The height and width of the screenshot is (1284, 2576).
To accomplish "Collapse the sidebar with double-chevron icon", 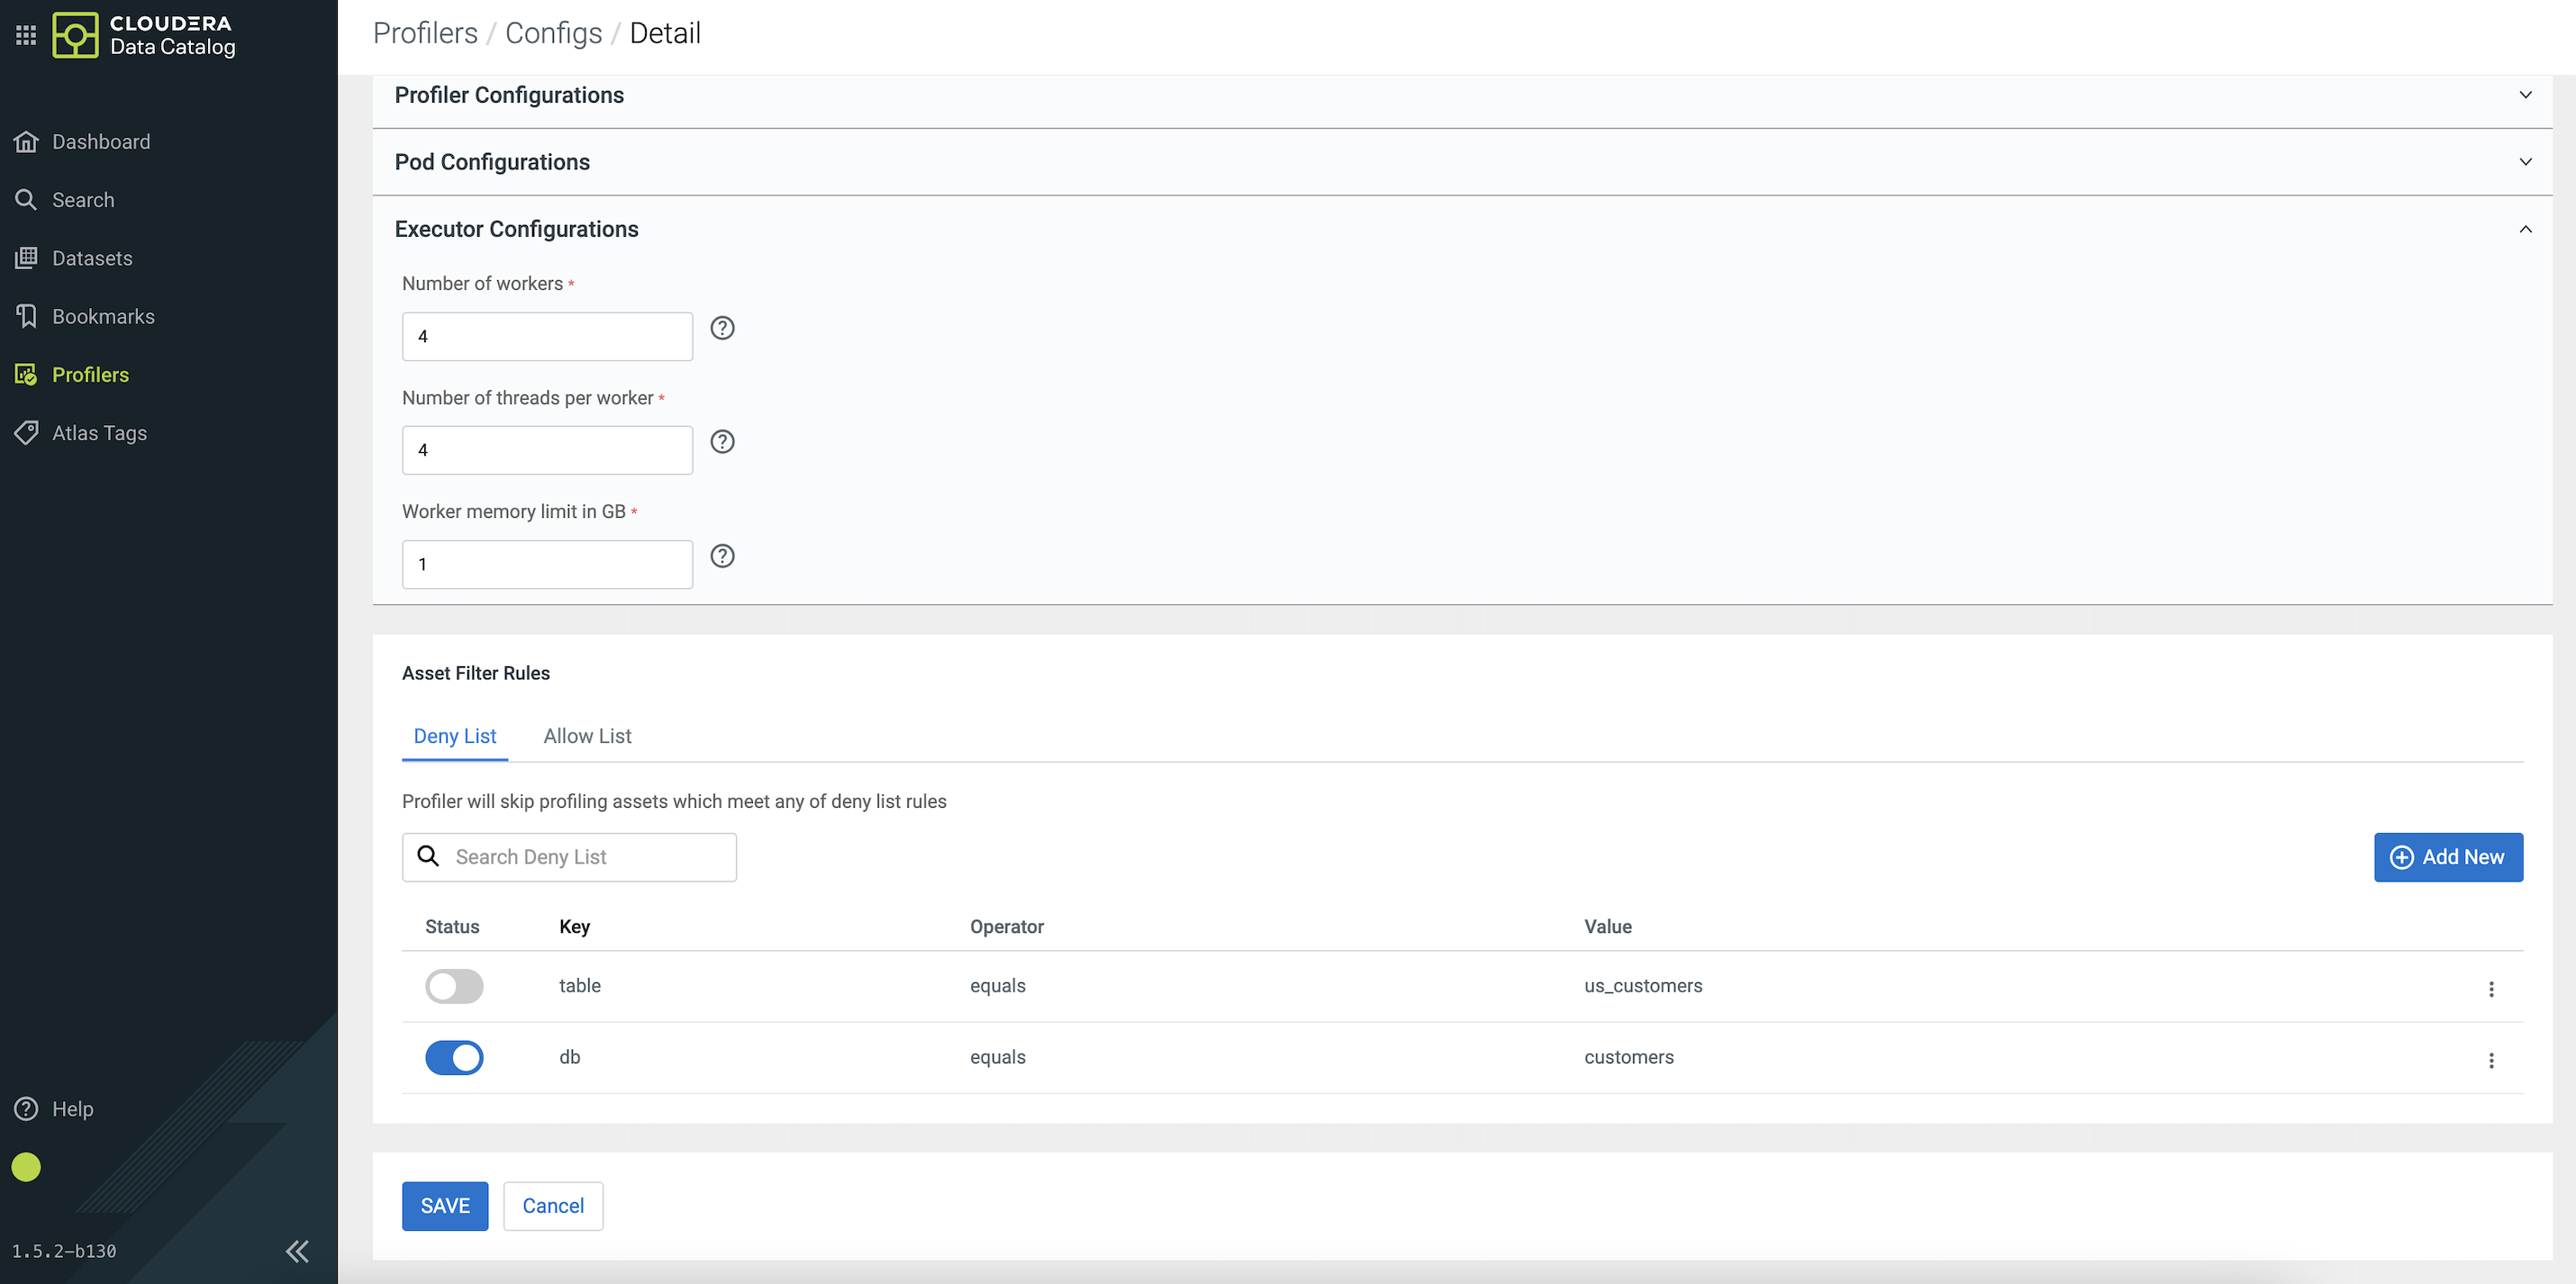I will click(x=297, y=1251).
